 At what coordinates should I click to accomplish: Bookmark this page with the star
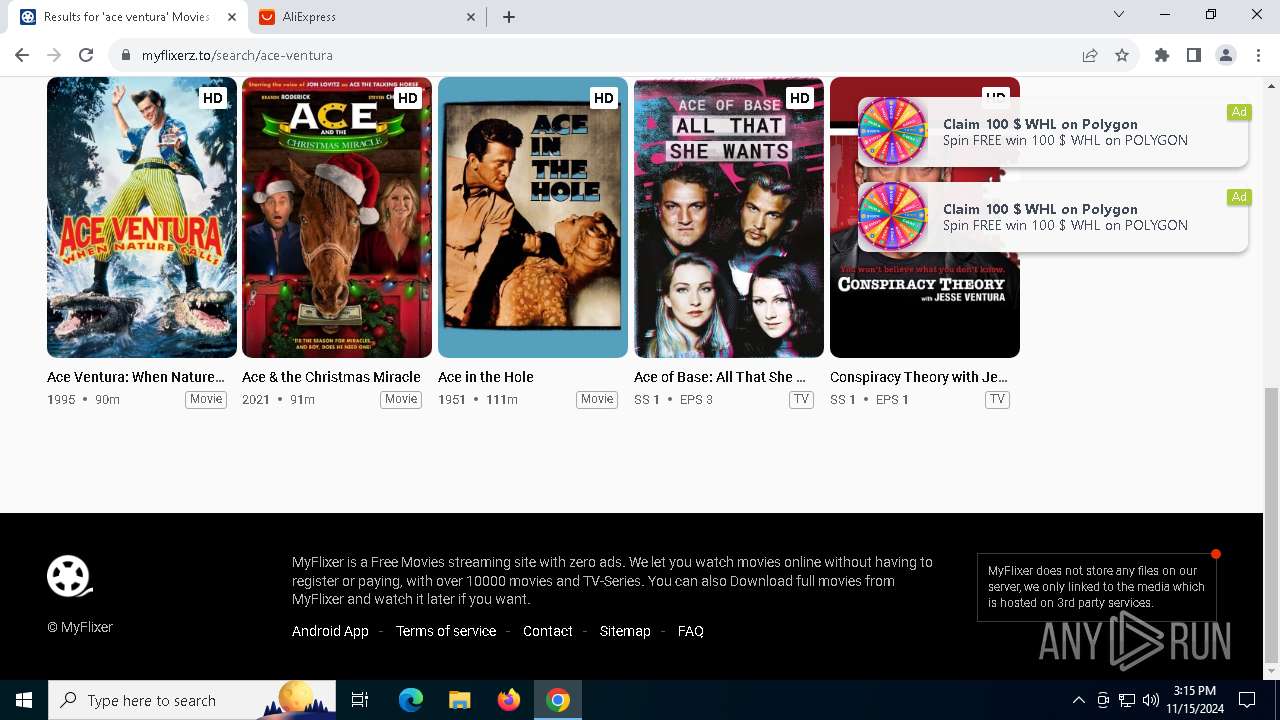point(1122,55)
